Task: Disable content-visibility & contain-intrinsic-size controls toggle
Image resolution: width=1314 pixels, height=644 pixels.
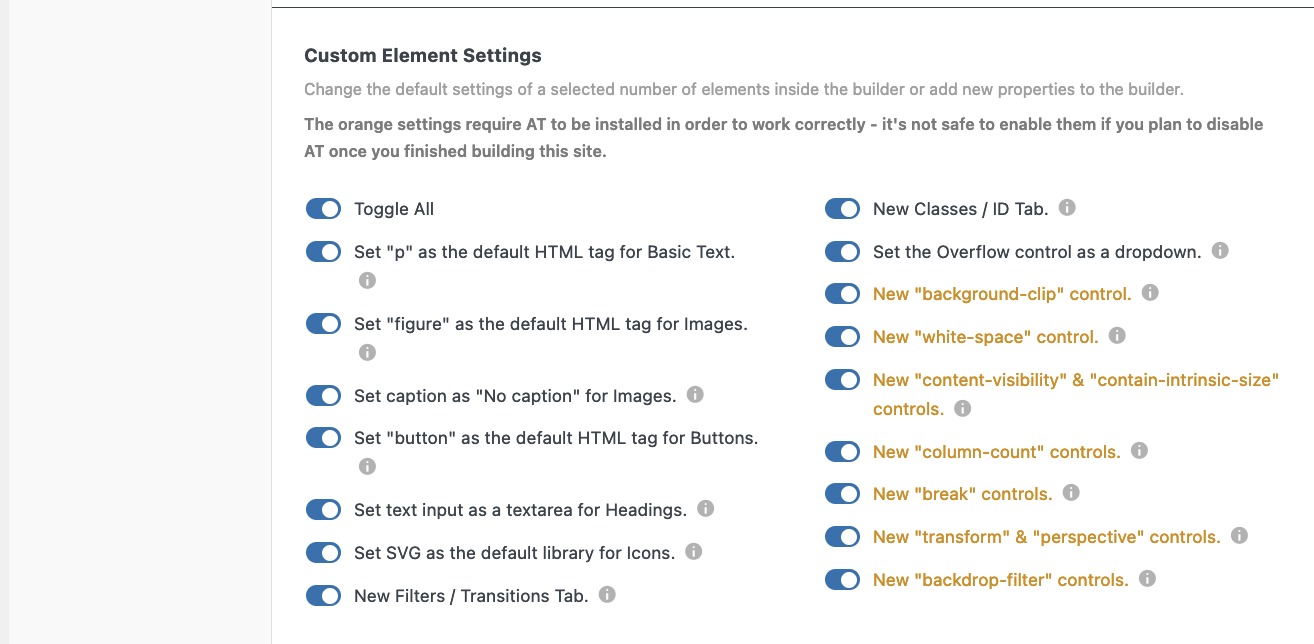Action: pos(842,380)
